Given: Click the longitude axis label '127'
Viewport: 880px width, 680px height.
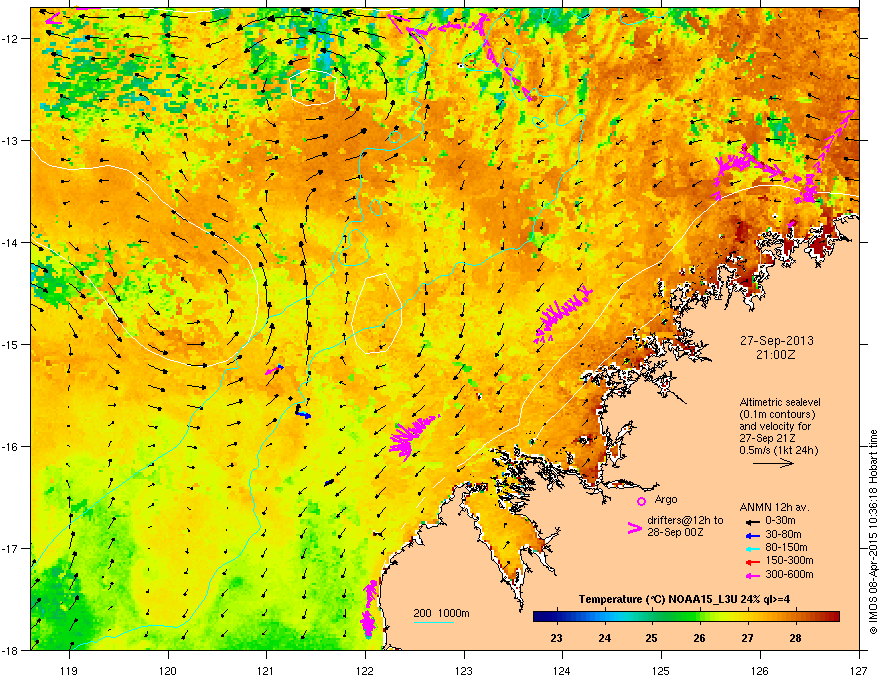Looking at the screenshot, I should 859,670.
